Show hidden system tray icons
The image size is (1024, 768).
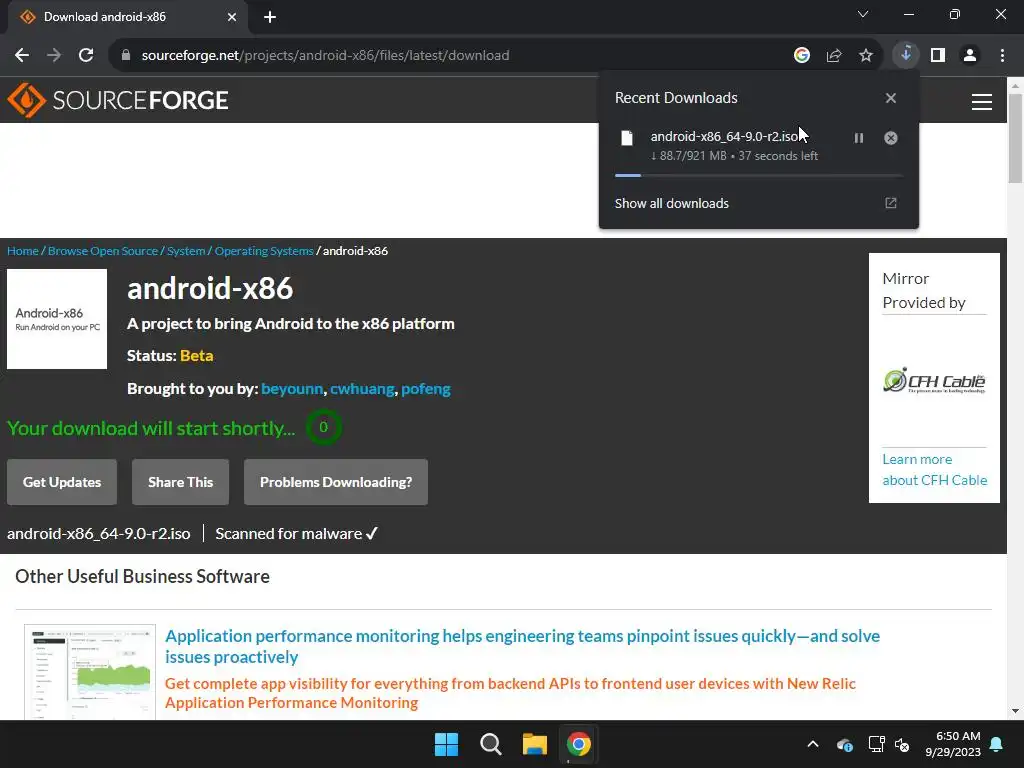click(813, 744)
